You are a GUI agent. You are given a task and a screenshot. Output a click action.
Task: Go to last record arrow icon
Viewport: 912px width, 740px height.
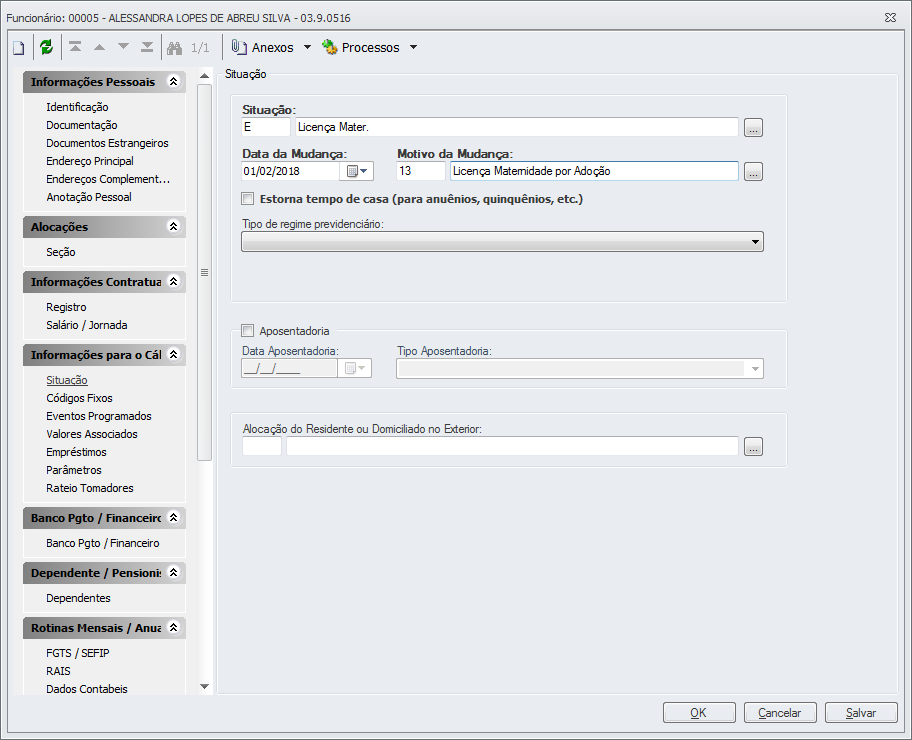point(147,47)
